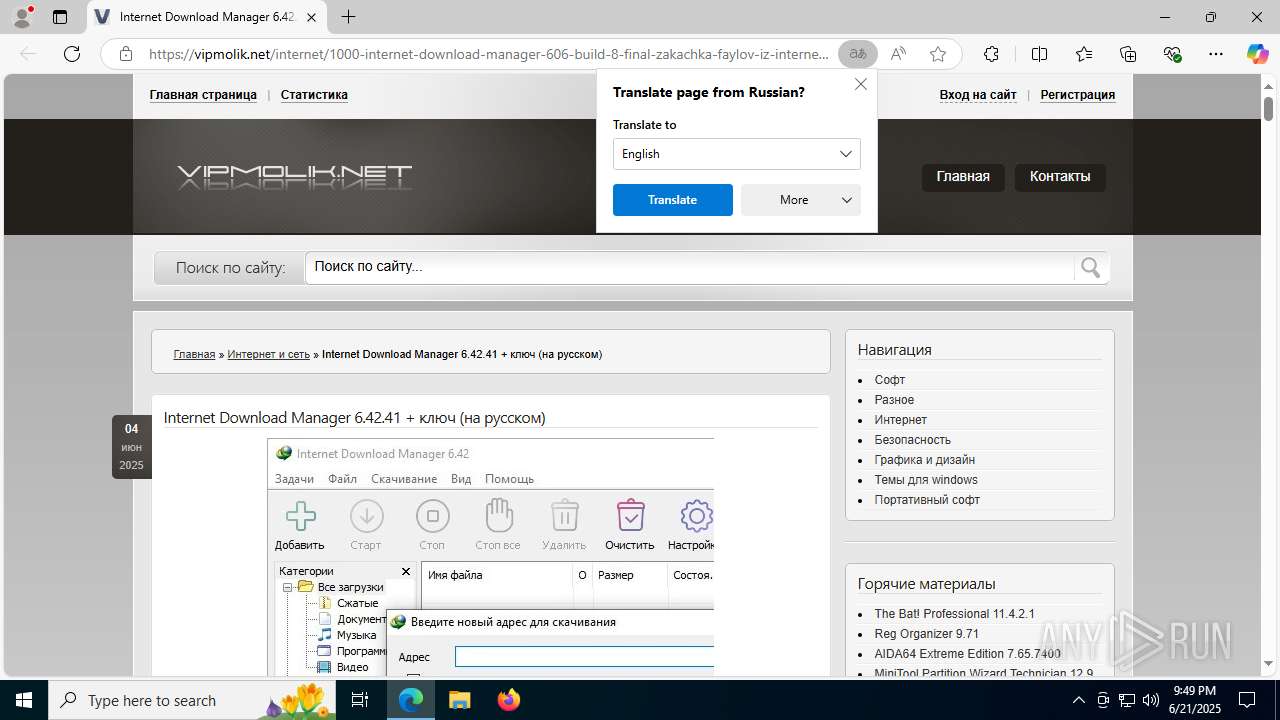Open notification center icon
The height and width of the screenshot is (720, 1280).
[x=1247, y=700]
